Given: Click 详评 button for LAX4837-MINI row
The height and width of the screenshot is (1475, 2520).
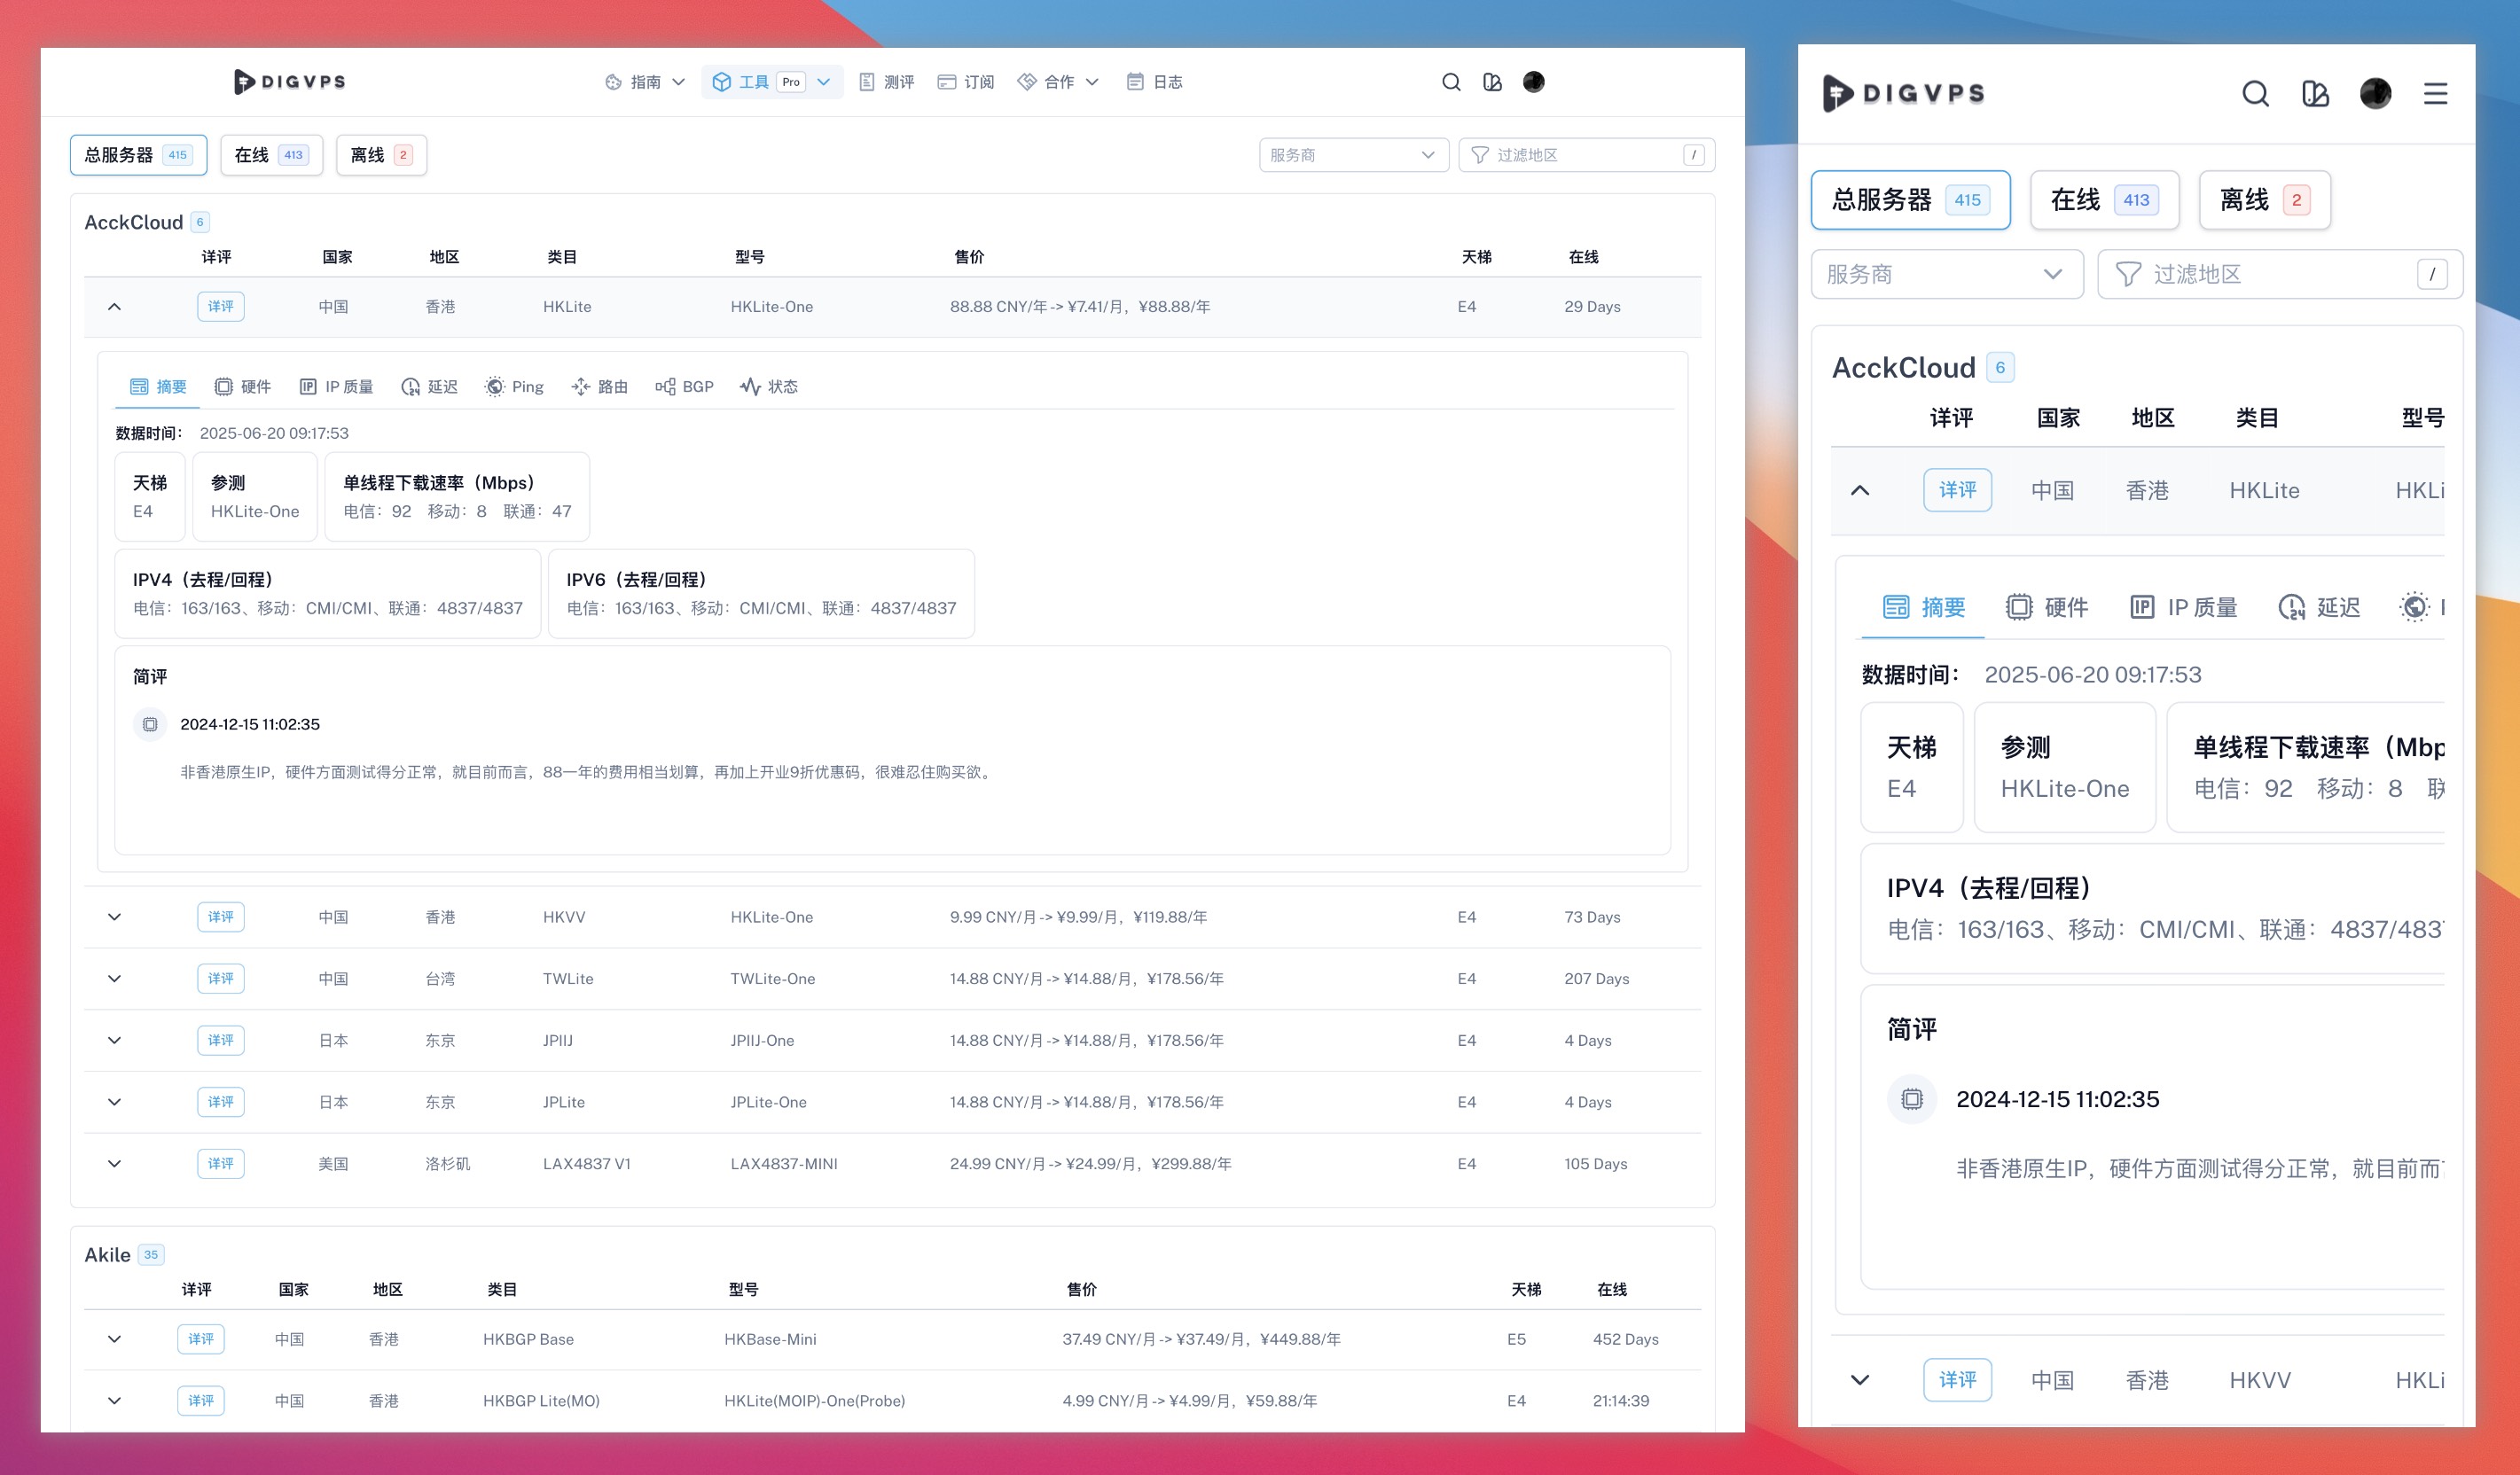Looking at the screenshot, I should click(220, 1164).
